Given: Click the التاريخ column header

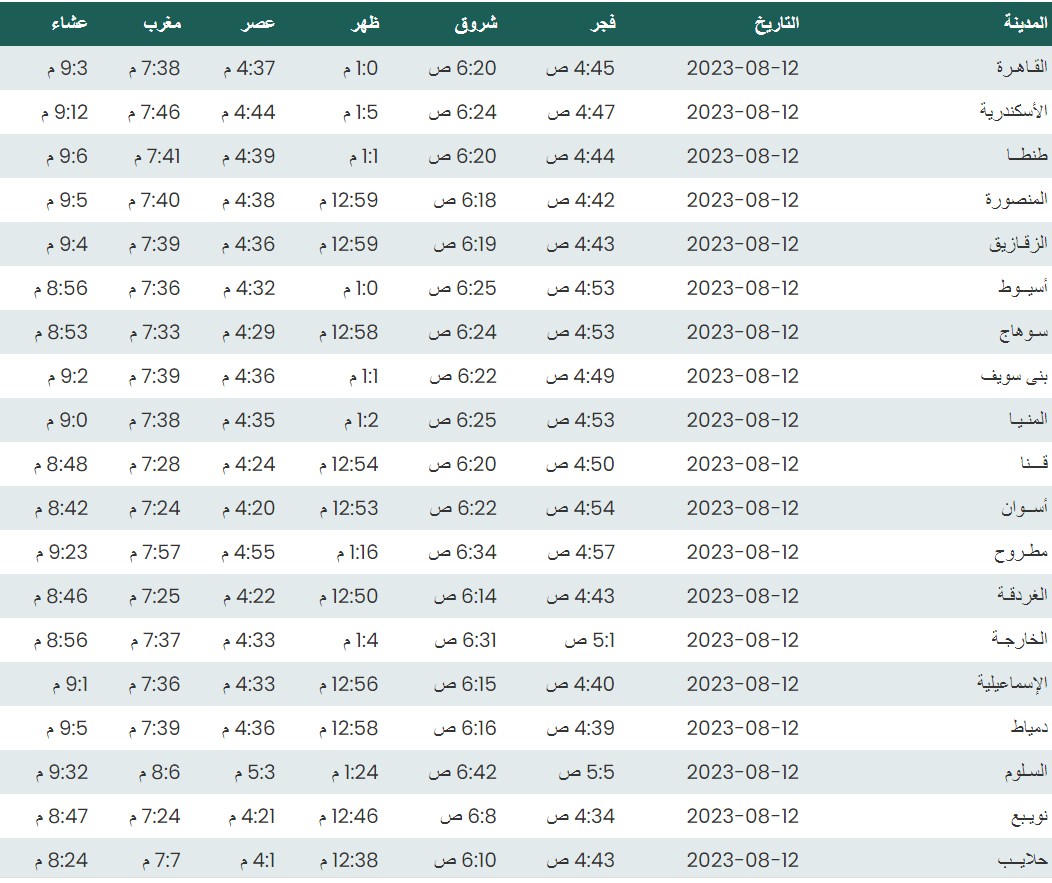Looking at the screenshot, I should click(x=776, y=23).
